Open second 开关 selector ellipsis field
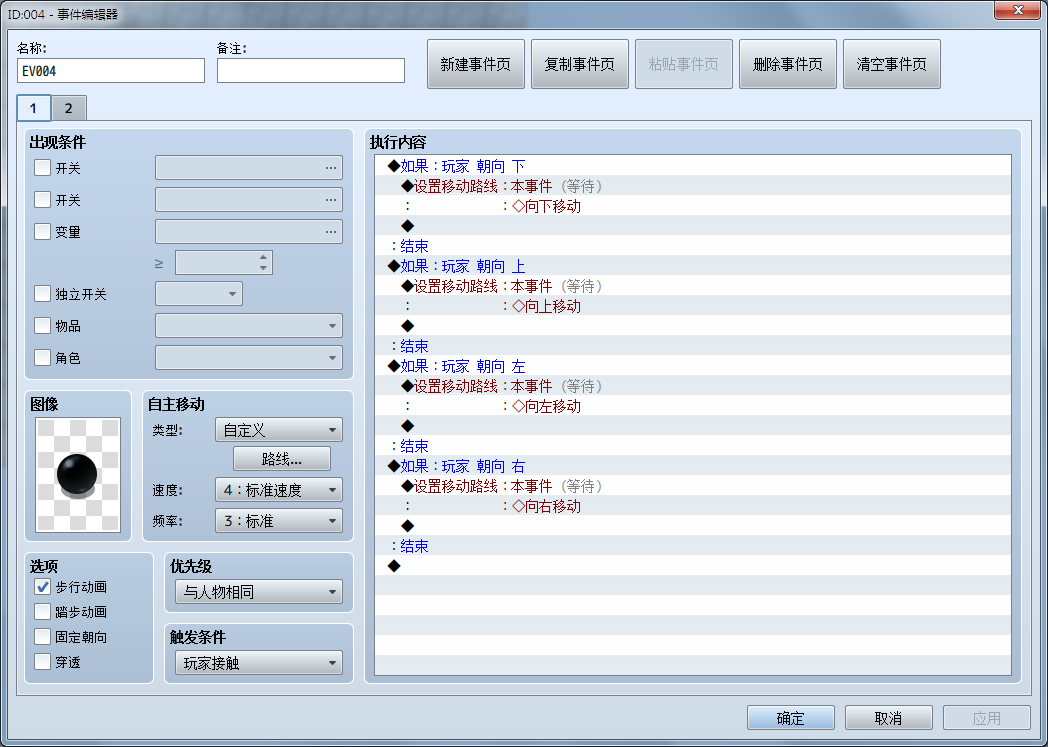Screen dimensions: 1048x747 (249, 200)
